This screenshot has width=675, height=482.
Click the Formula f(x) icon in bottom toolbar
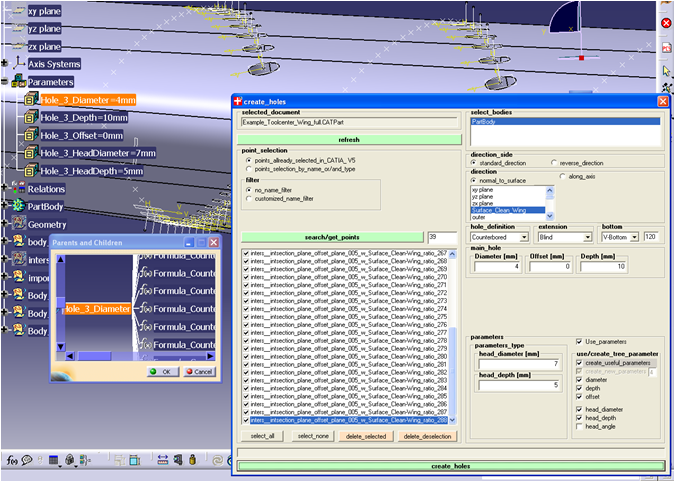(11, 460)
